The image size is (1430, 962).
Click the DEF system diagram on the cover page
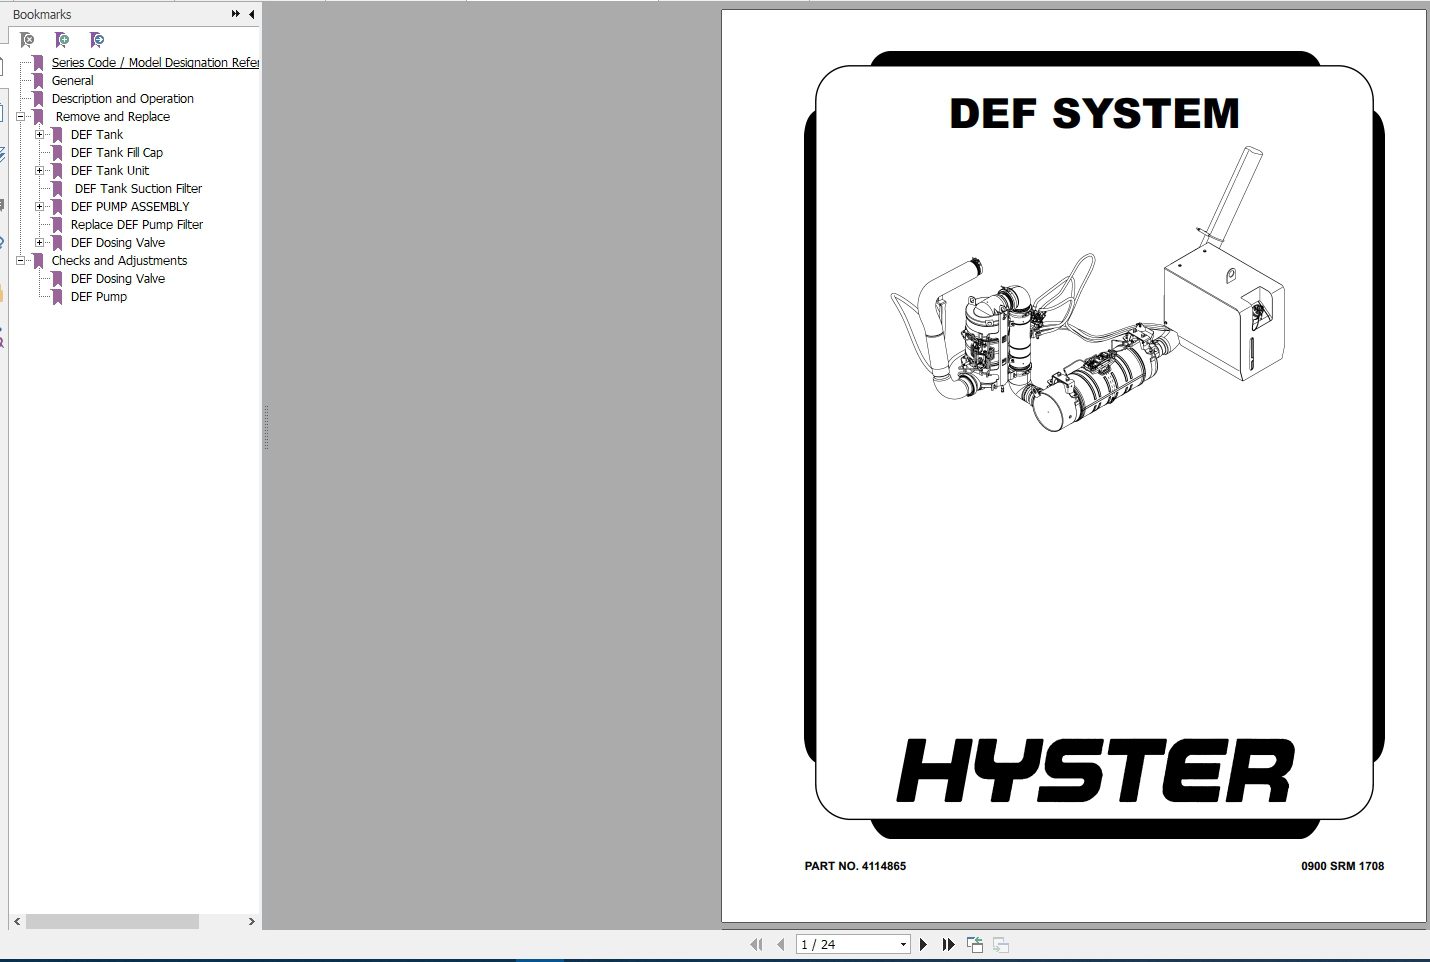[x=1088, y=290]
